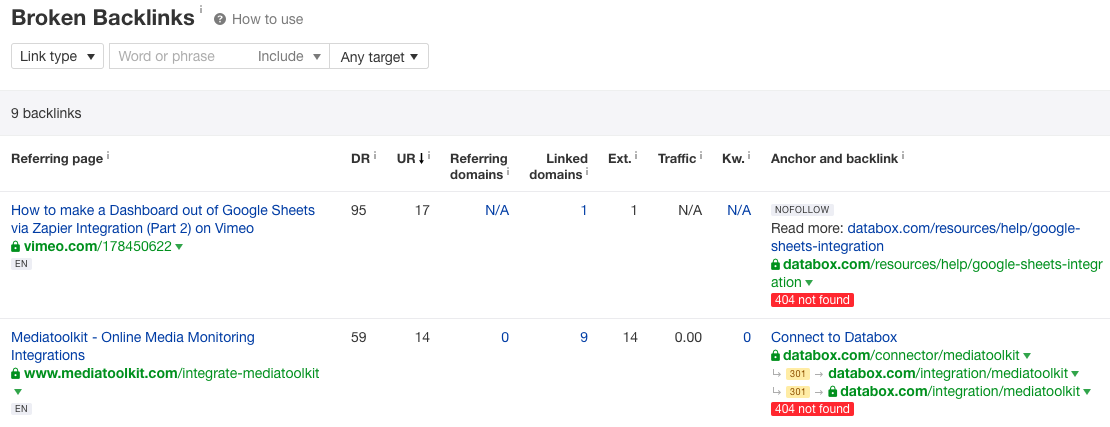Image resolution: width=1110 pixels, height=427 pixels.
Task: Open the Link type dropdown
Action: click(57, 57)
